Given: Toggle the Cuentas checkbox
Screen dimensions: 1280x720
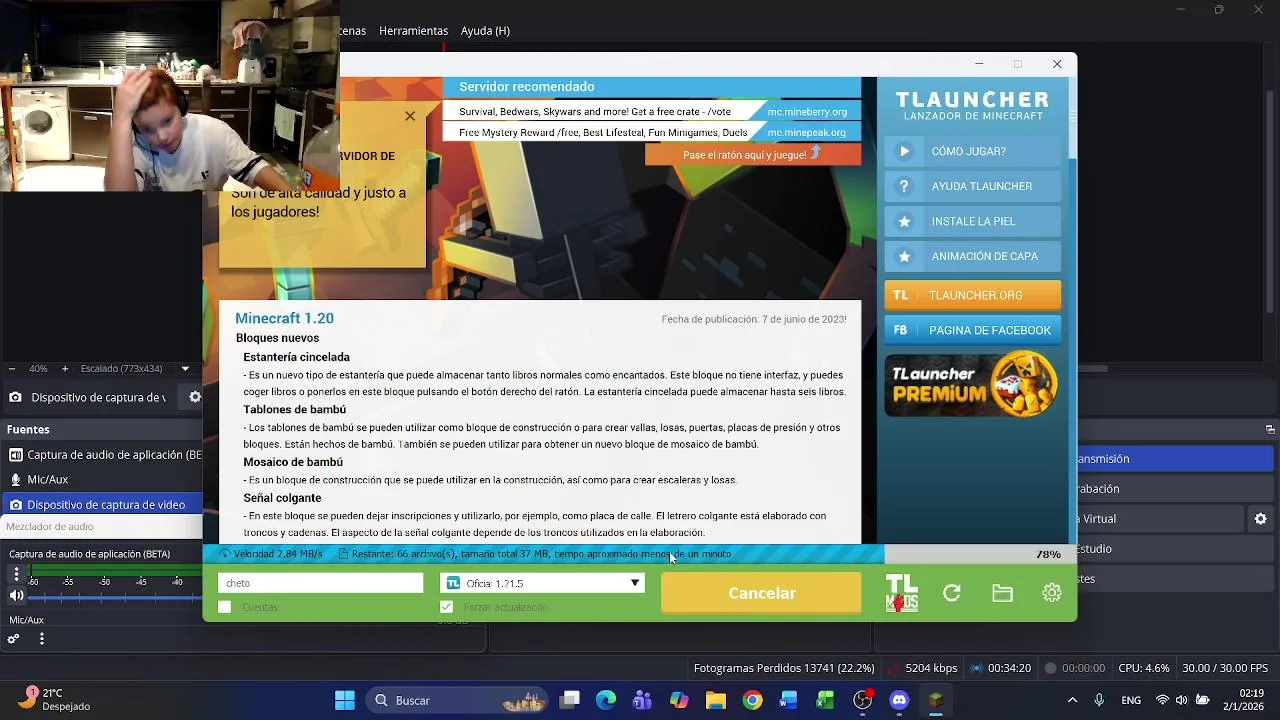Looking at the screenshot, I should 225,607.
